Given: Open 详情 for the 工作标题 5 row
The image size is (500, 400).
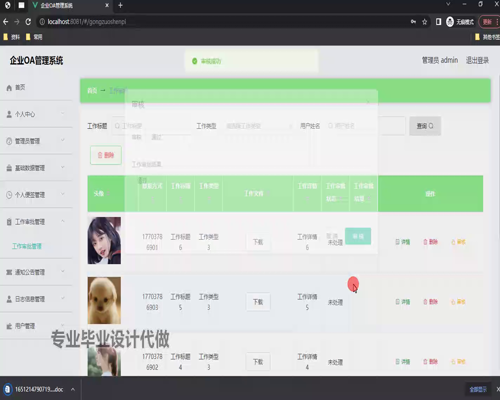Looking at the screenshot, I should click(x=403, y=302).
